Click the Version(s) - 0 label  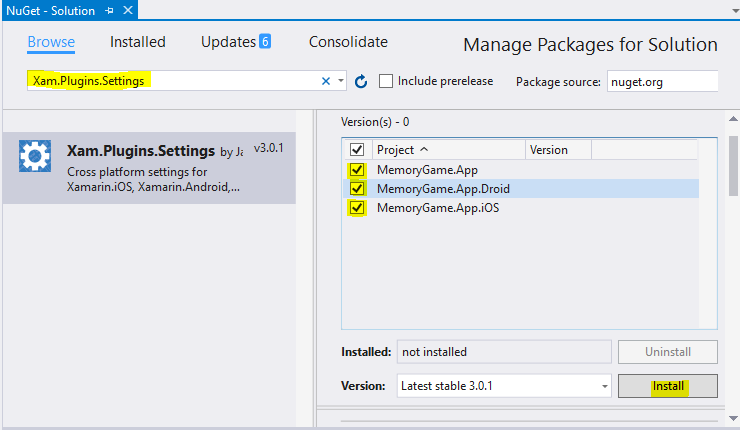coord(375,122)
